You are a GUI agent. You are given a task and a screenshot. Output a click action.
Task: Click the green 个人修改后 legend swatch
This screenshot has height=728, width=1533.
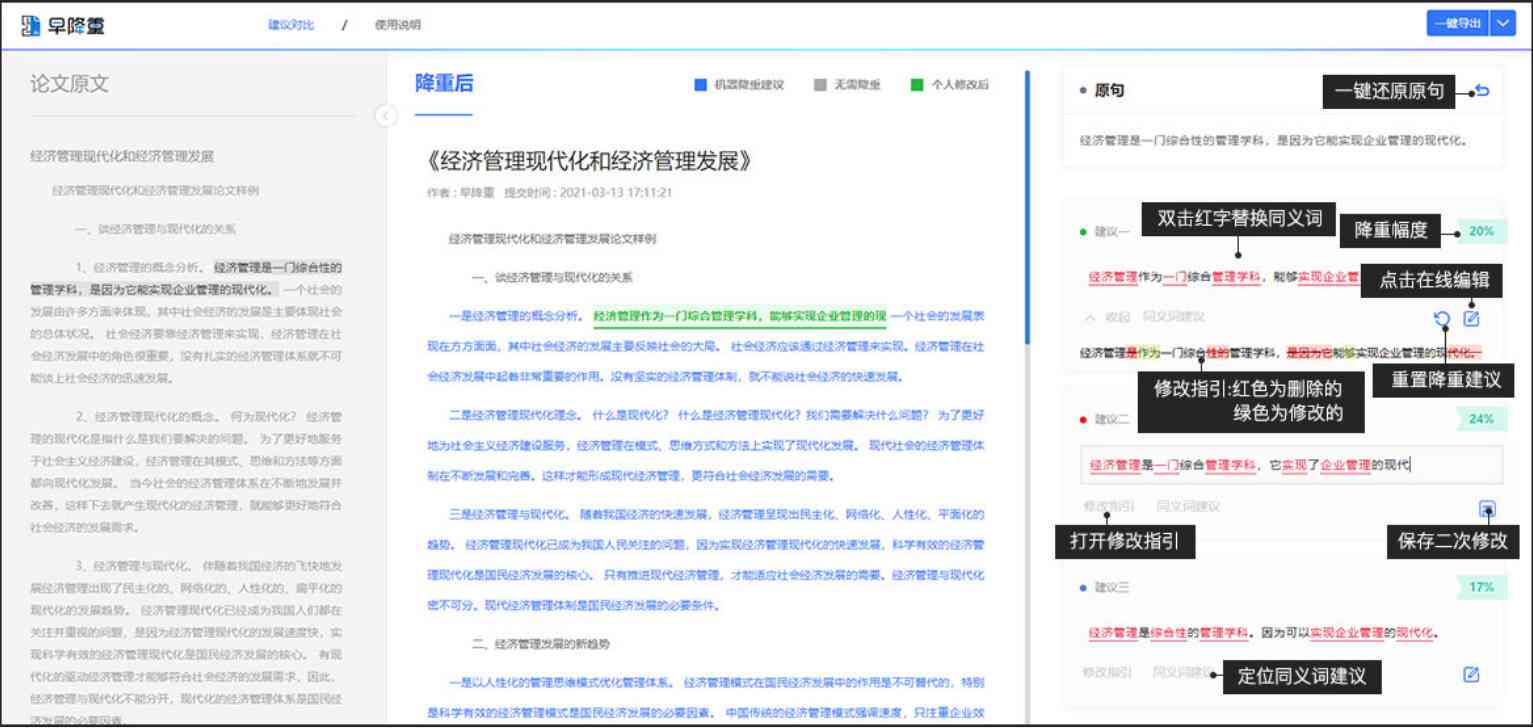coord(917,85)
